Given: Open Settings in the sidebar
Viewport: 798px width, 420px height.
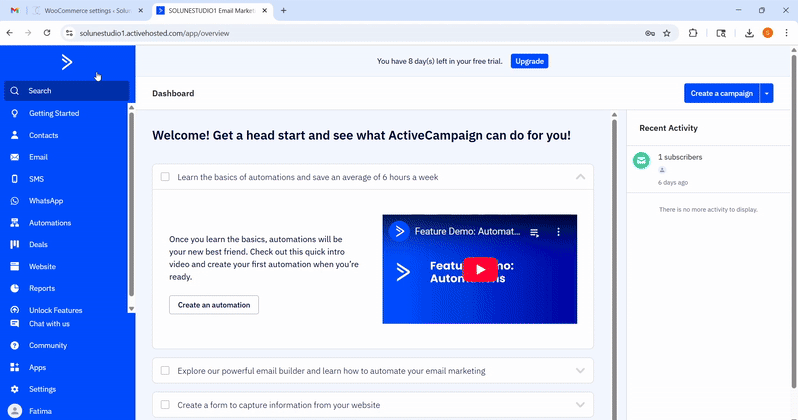Looking at the screenshot, I should pyautogui.click(x=42, y=389).
